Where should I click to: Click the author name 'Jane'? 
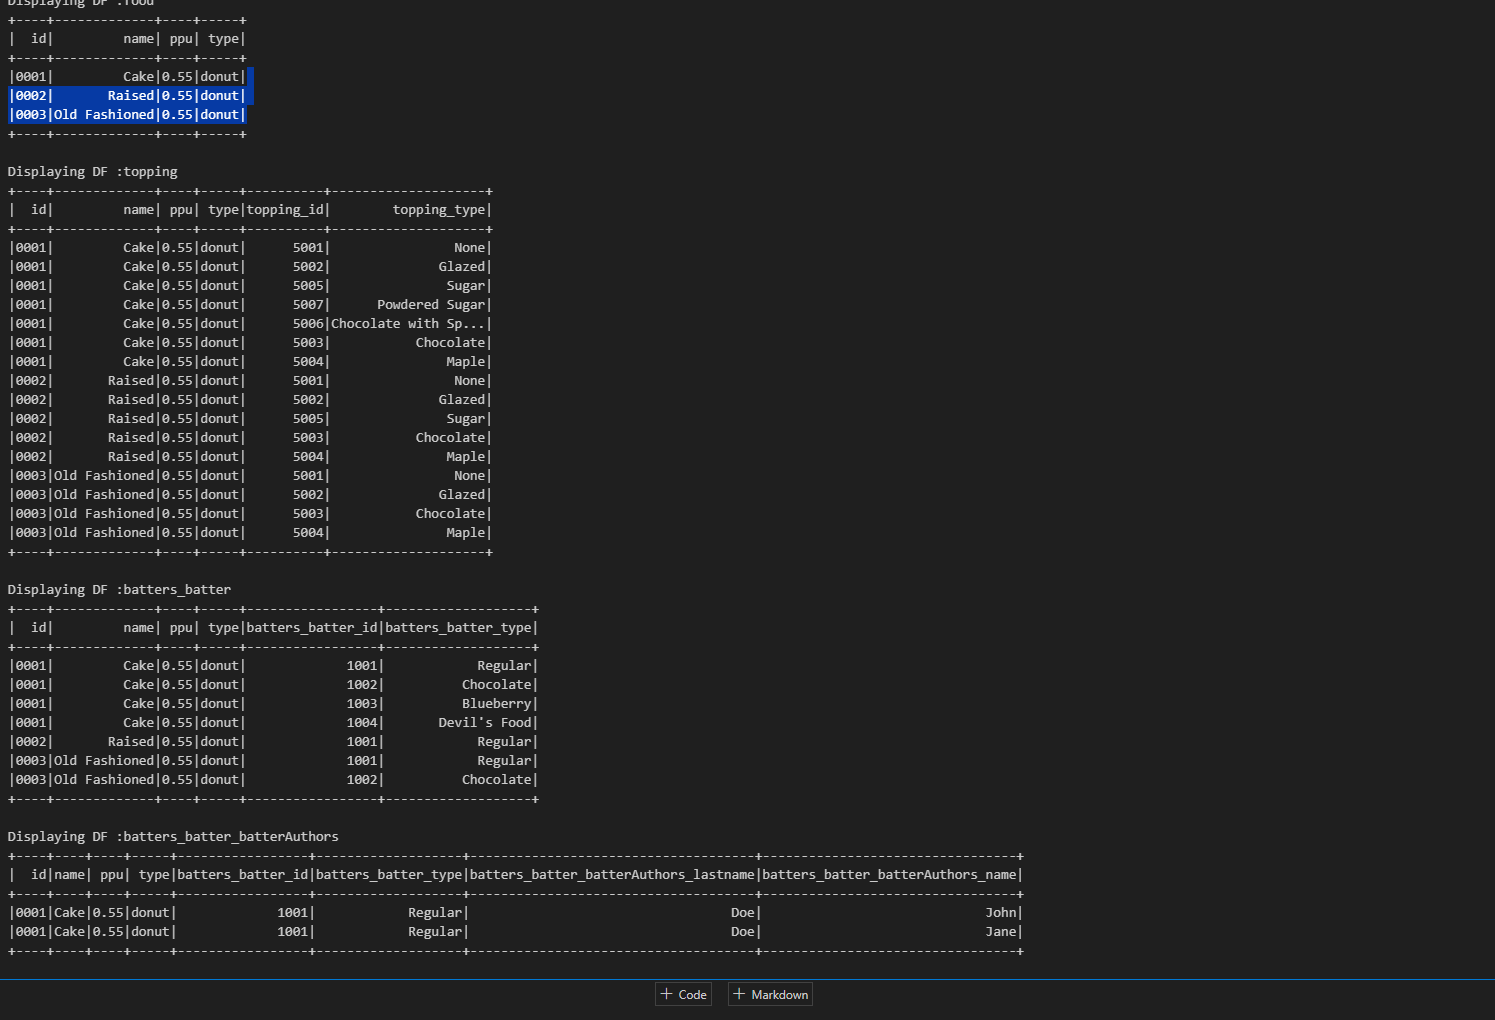[x=1001, y=932]
